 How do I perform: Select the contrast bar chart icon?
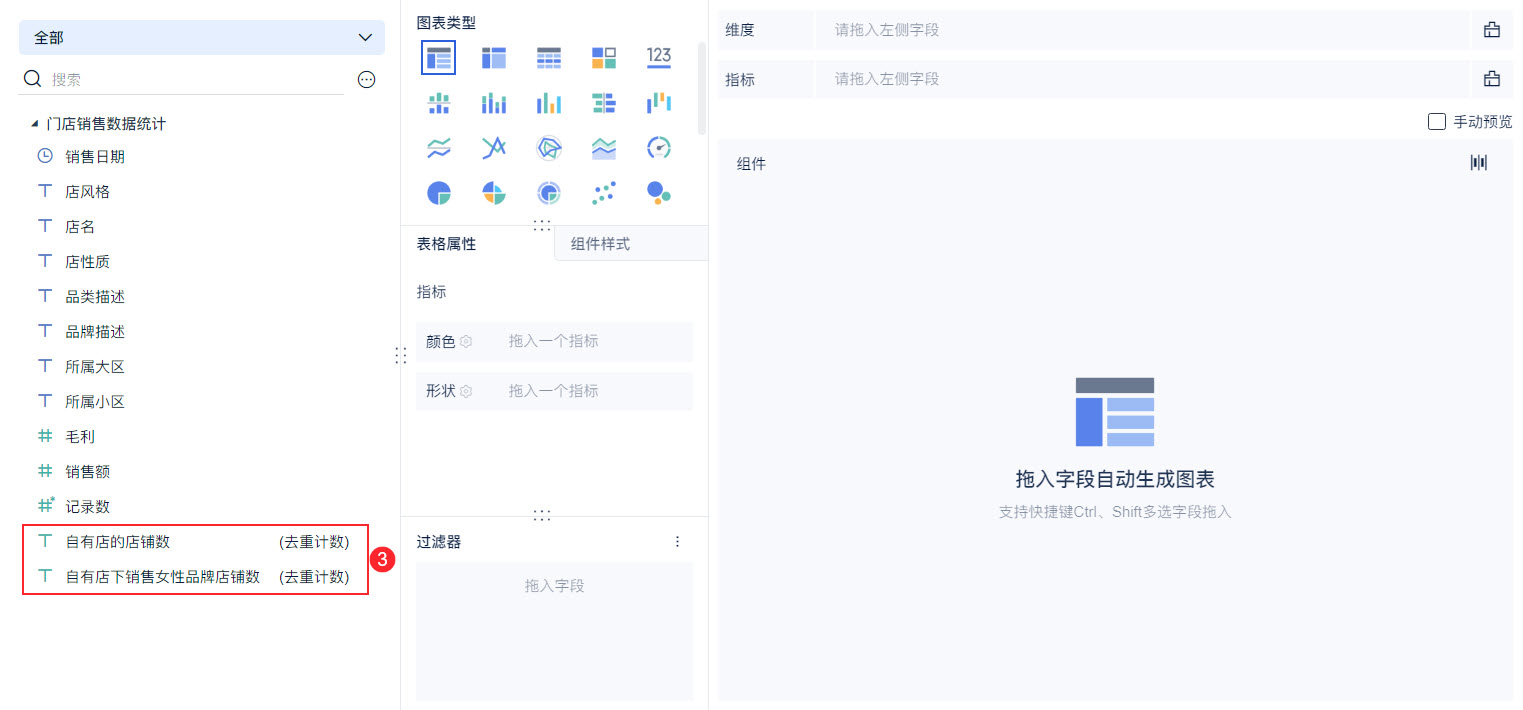(604, 103)
